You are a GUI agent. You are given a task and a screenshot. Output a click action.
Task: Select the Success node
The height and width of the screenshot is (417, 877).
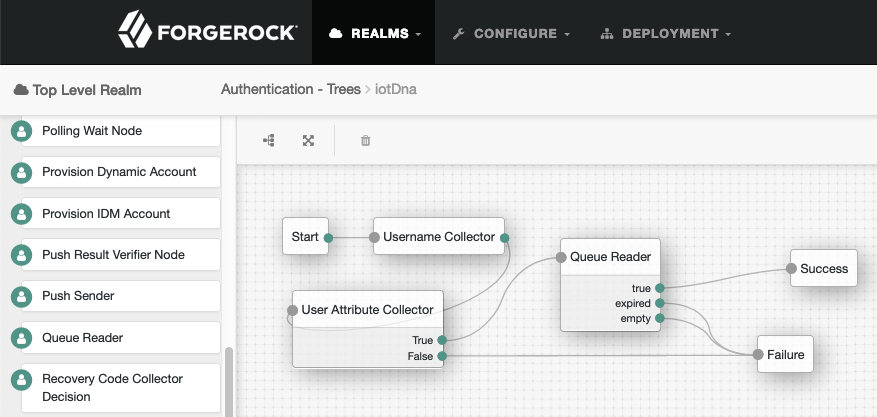coord(824,268)
